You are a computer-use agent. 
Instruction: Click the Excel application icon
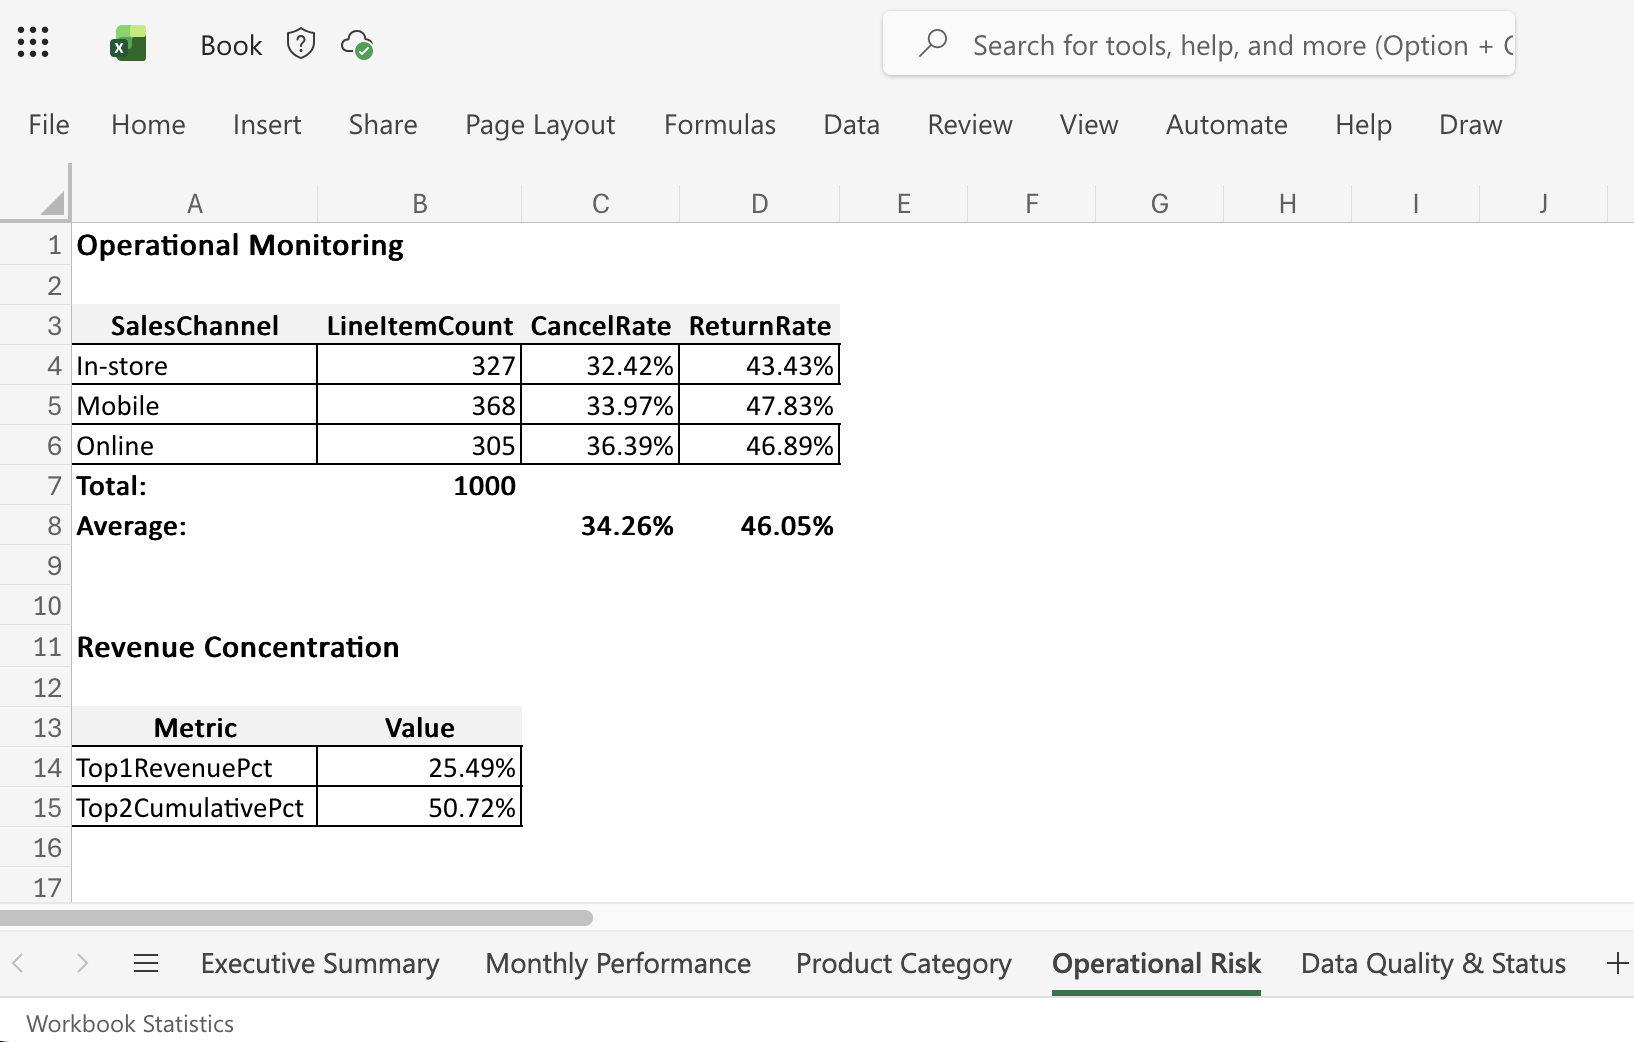[129, 42]
